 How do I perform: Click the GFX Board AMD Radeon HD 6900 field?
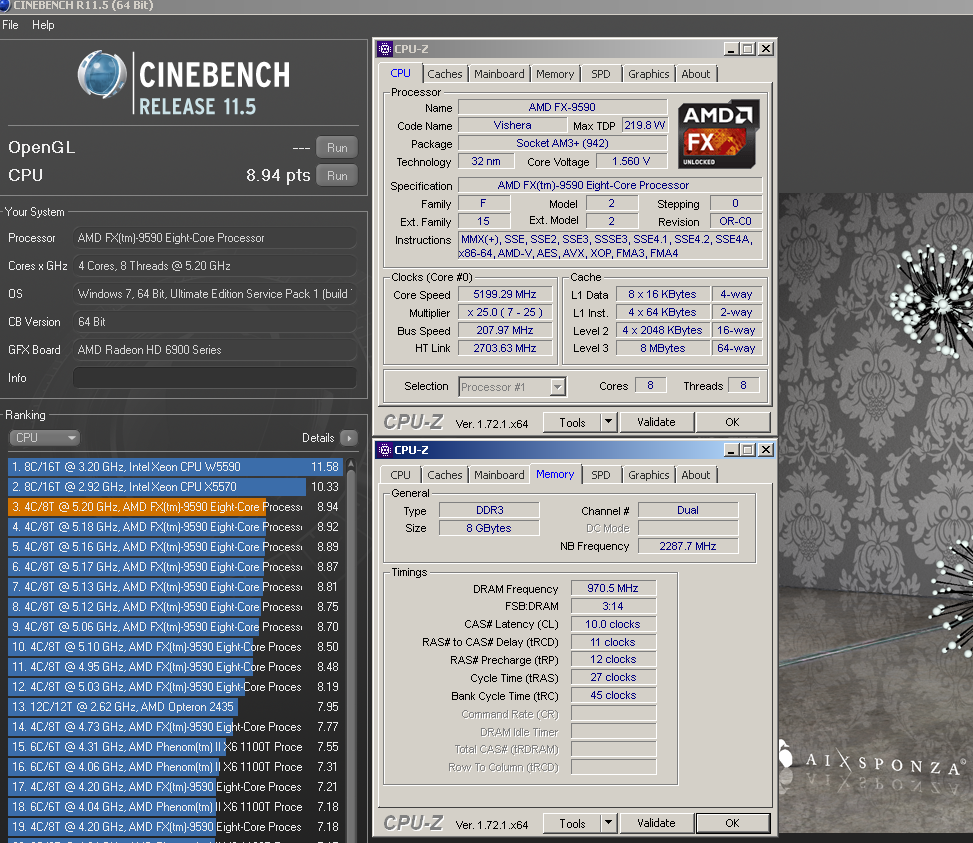[215, 350]
